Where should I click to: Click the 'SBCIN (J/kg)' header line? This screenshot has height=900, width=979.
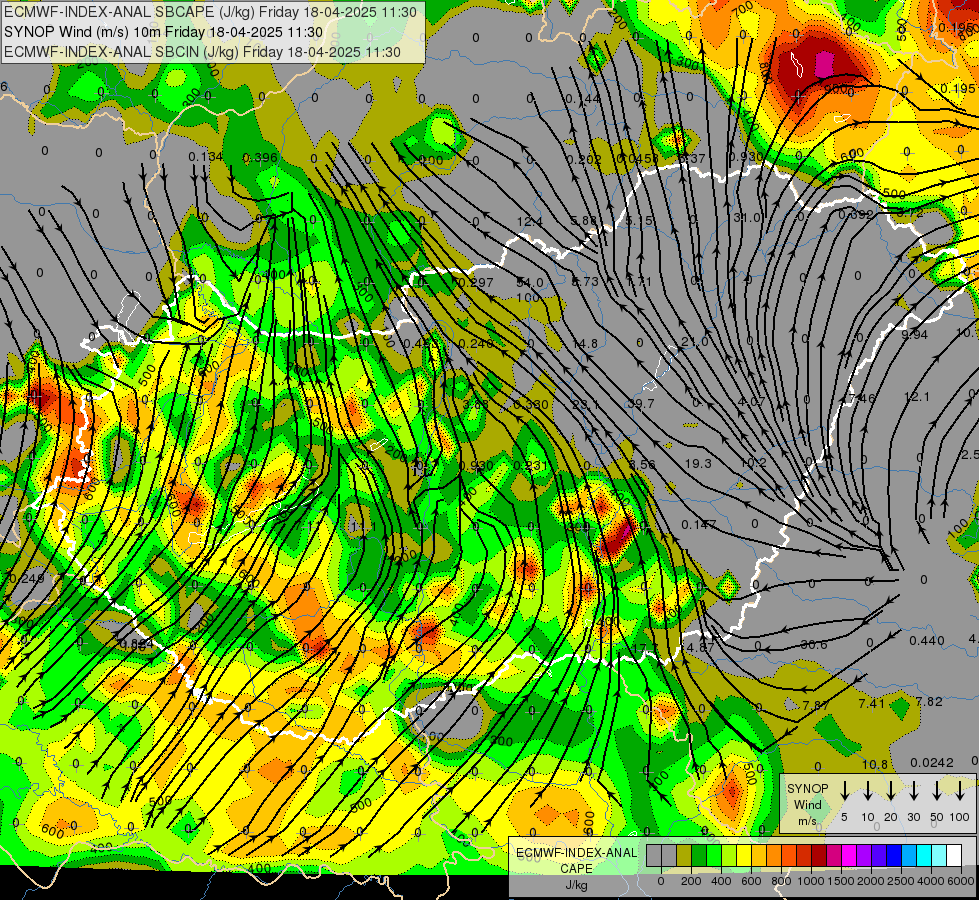click(202, 52)
